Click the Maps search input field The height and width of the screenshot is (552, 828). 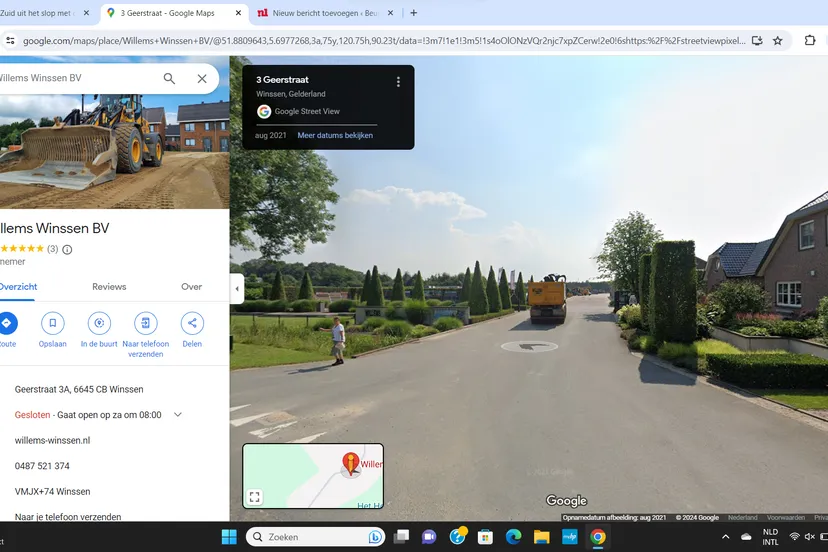click(x=79, y=78)
